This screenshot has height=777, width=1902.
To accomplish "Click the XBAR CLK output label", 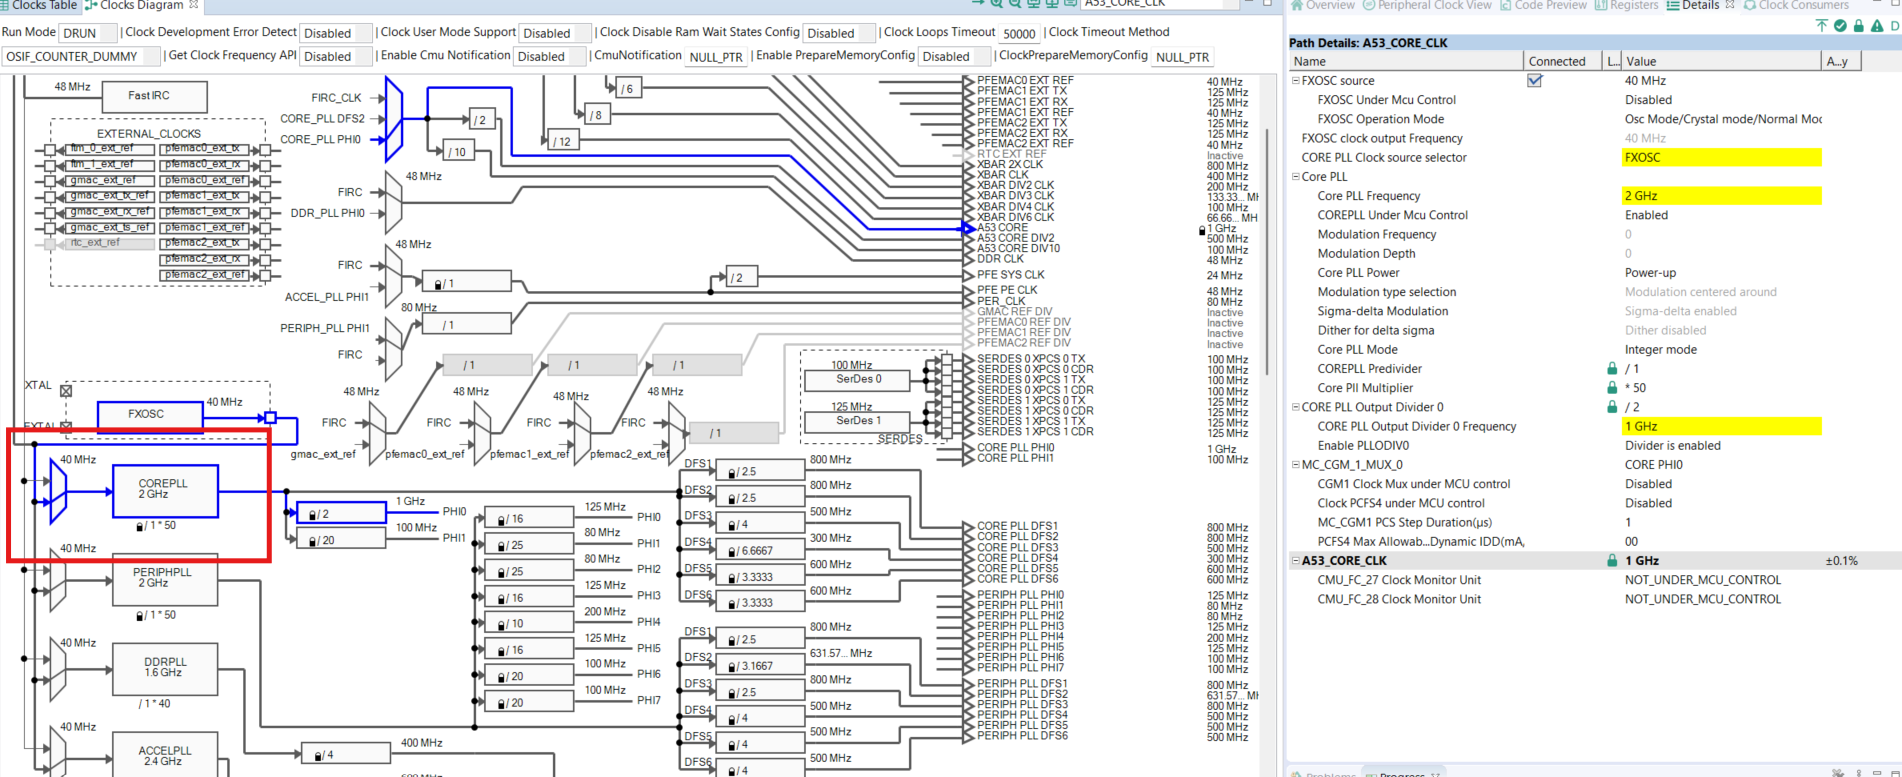I will click(x=1003, y=175).
